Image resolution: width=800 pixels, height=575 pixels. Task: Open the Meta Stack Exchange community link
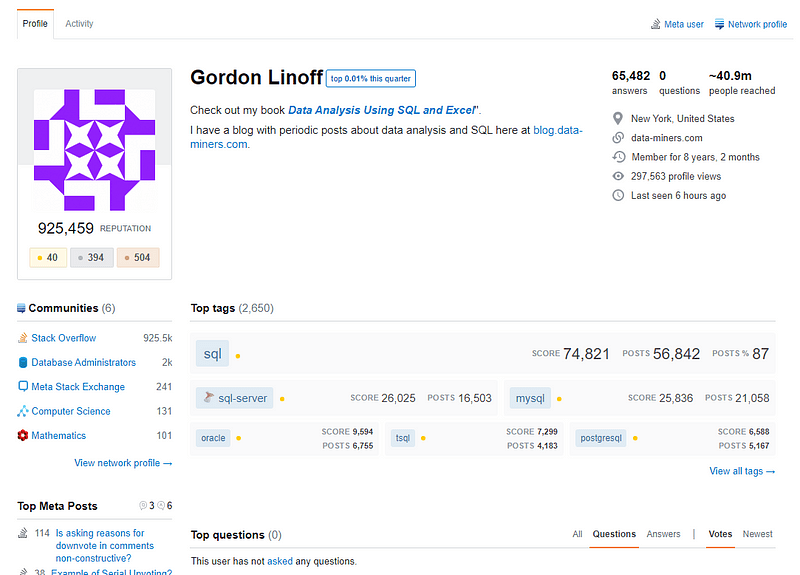[78, 387]
